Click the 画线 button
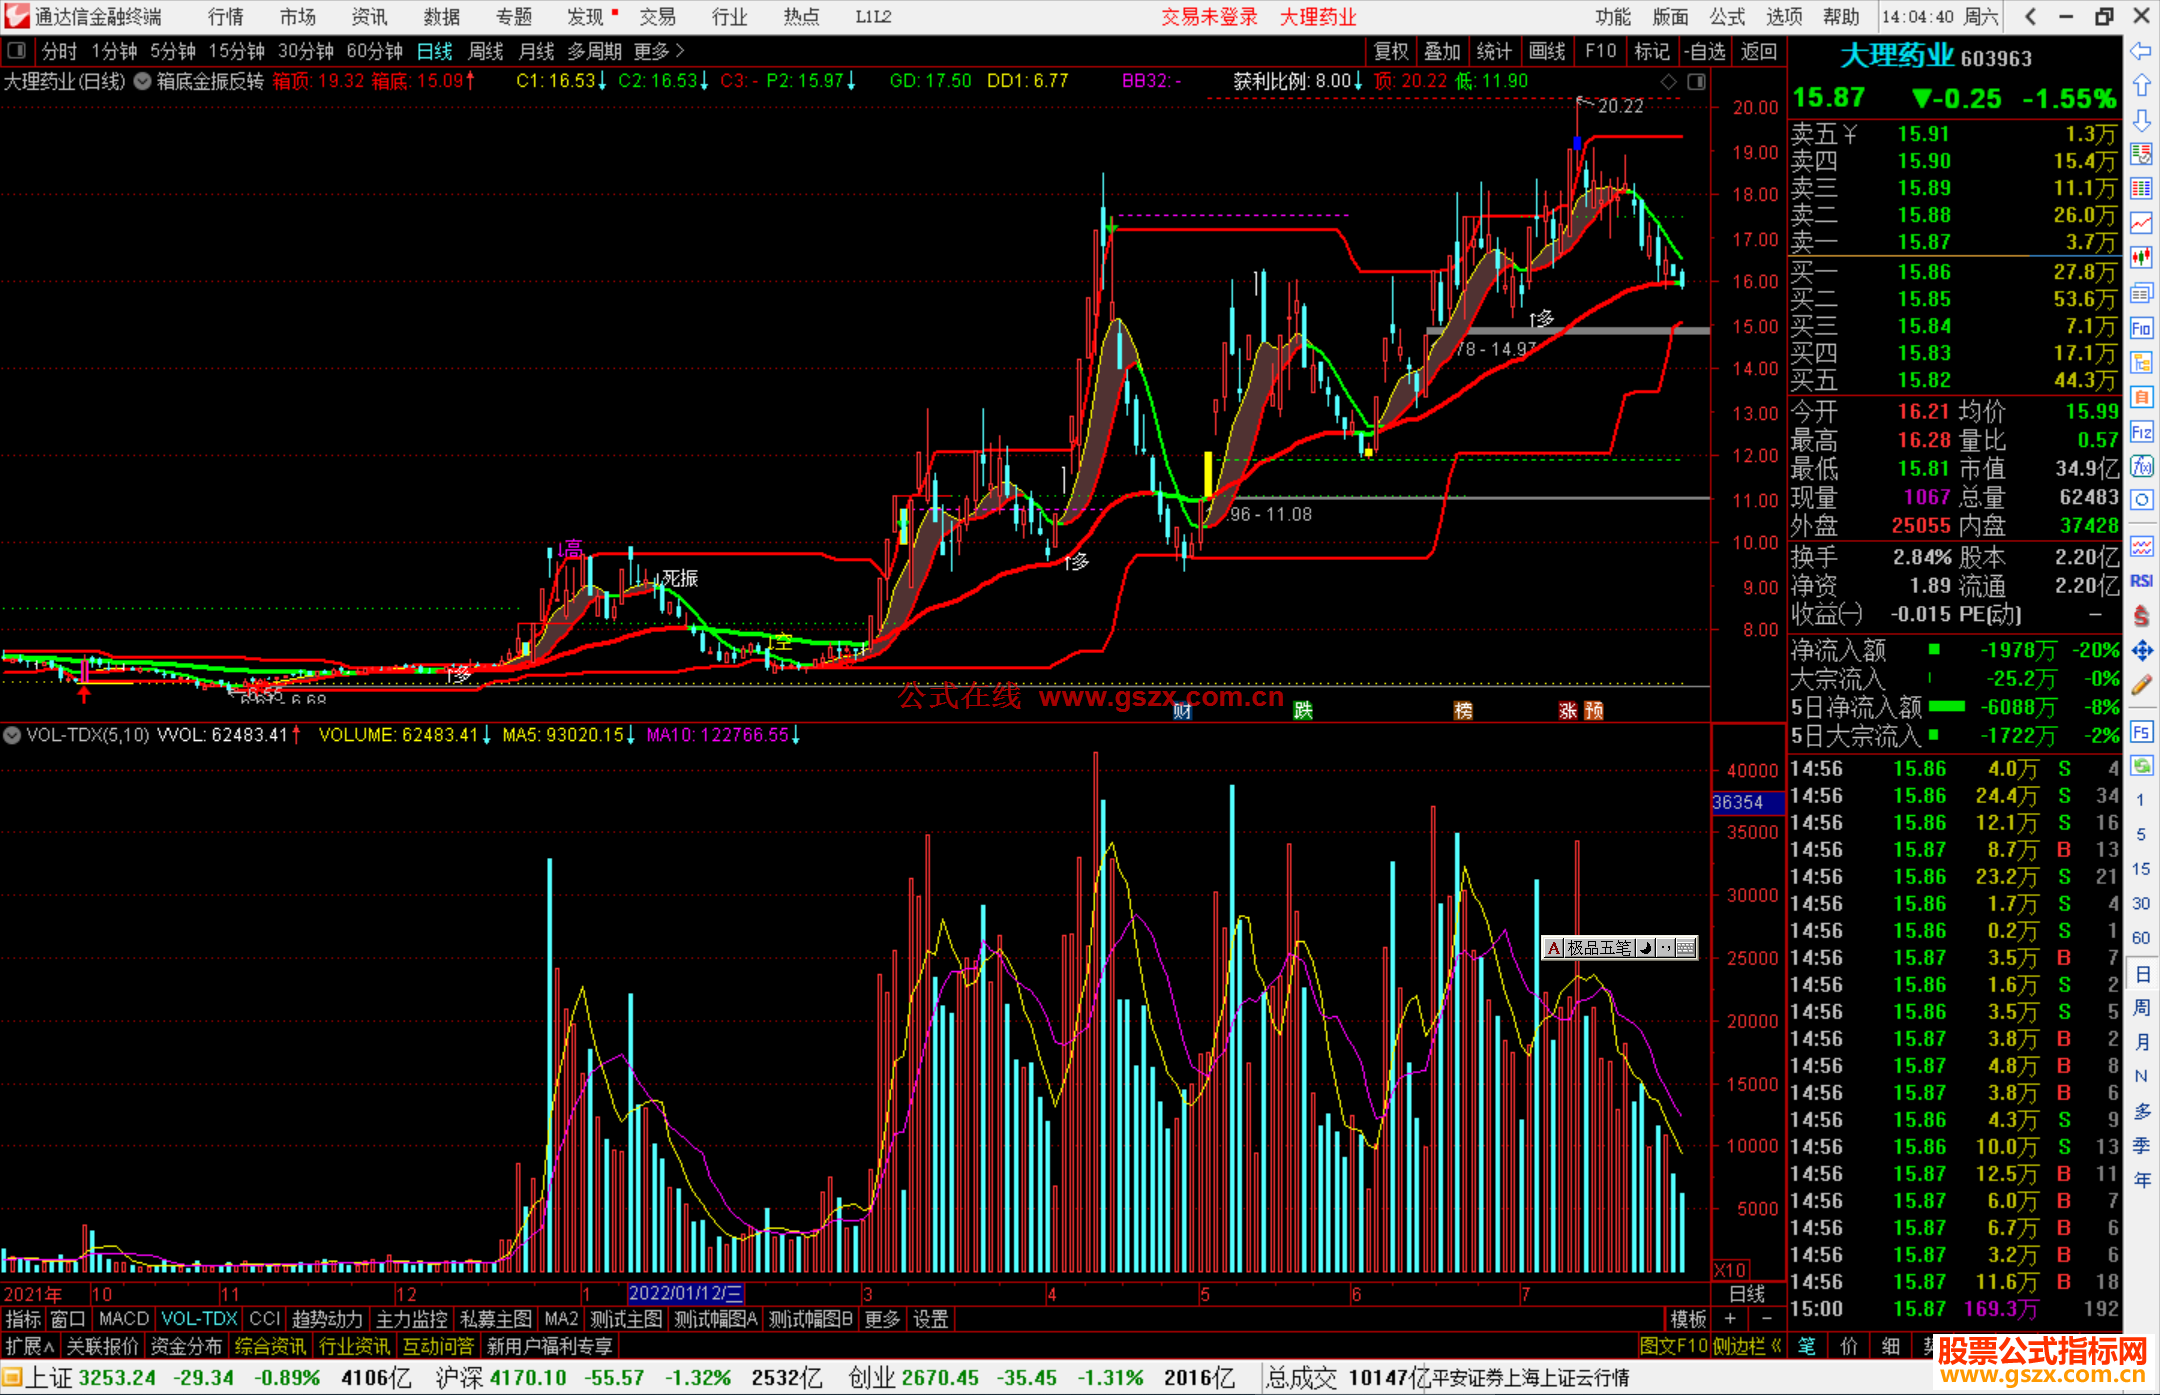Viewport: 2160px width, 1395px height. (x=1547, y=51)
